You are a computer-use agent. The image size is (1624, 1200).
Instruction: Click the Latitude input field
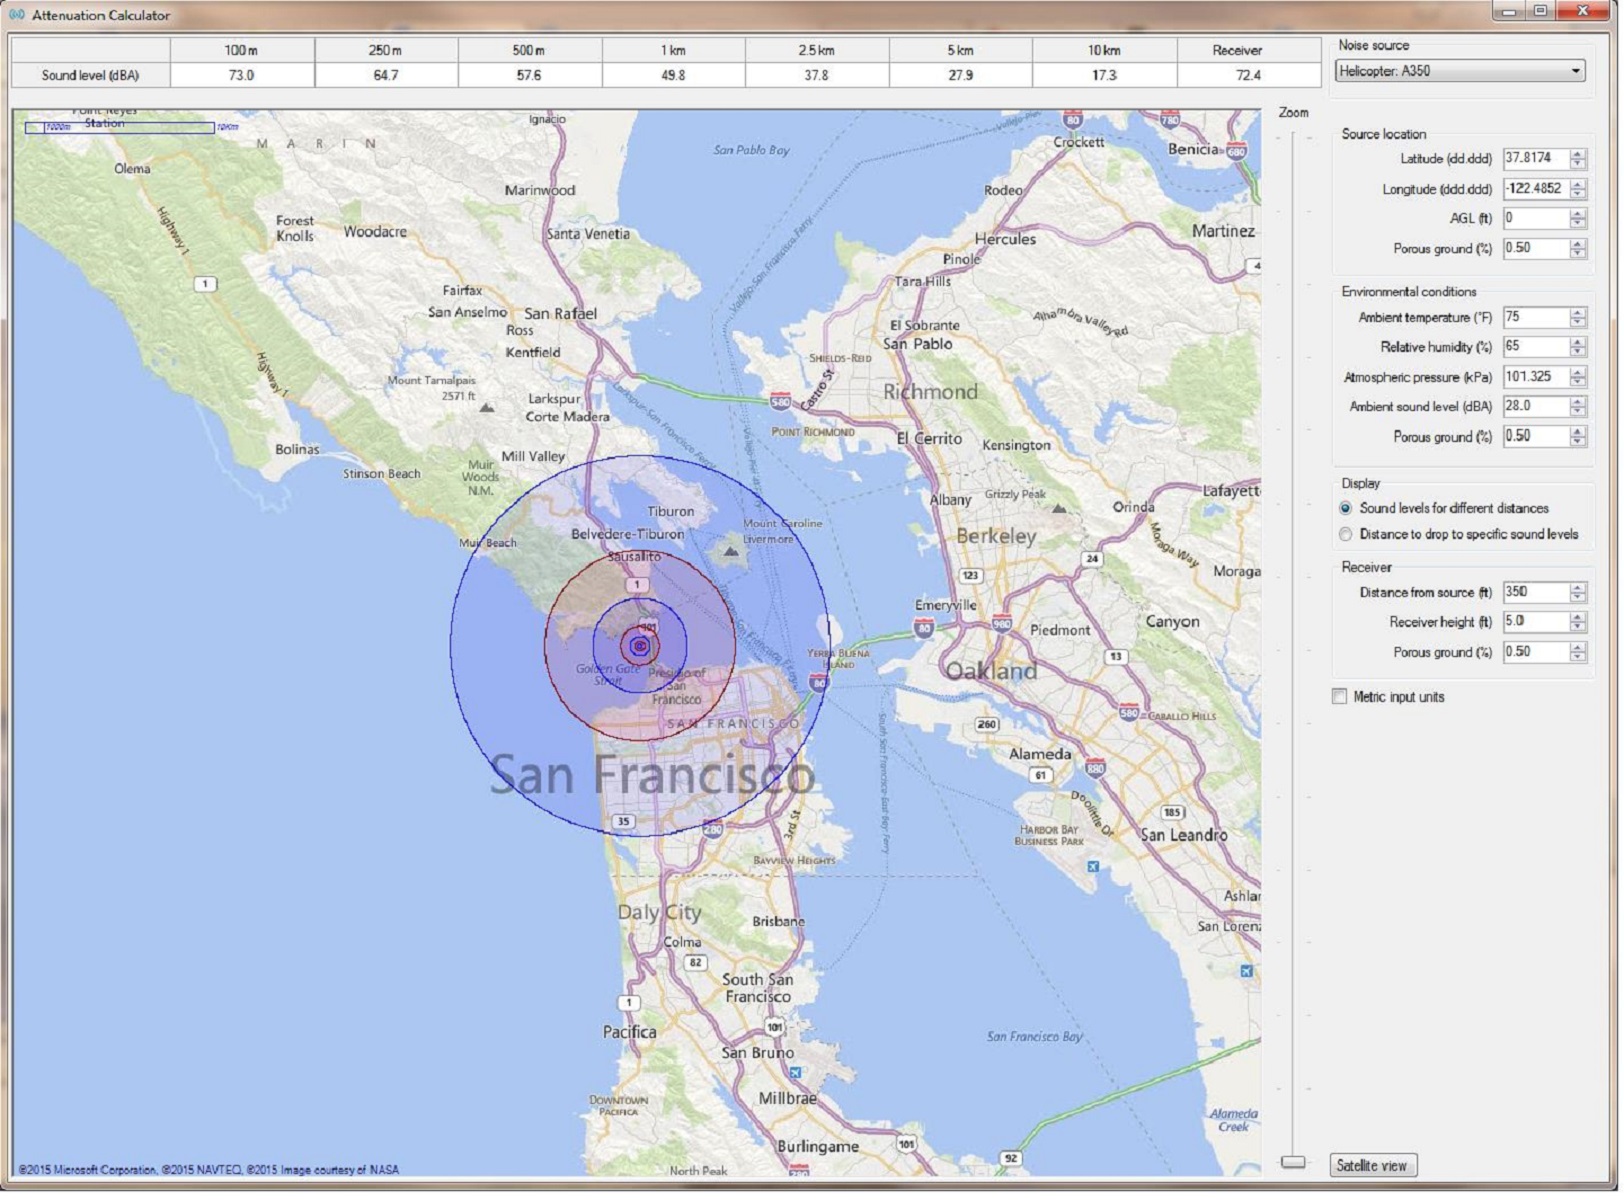[x=1534, y=159]
